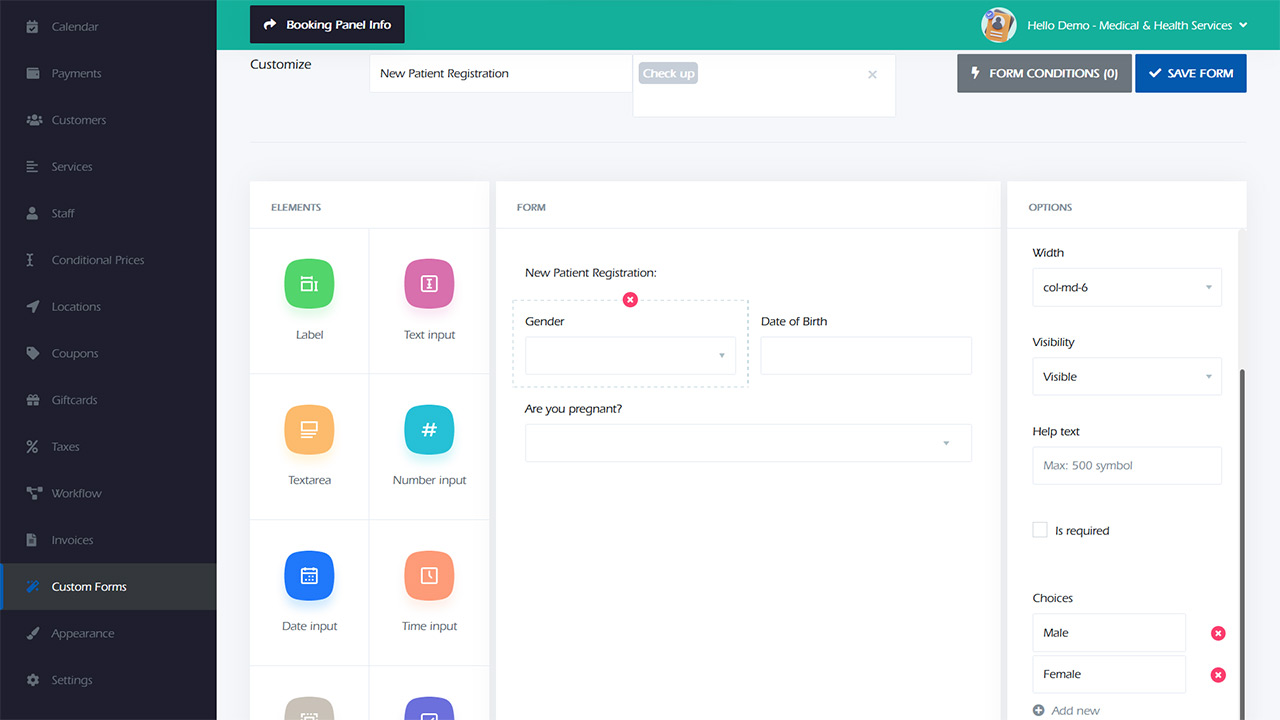Open Workflow in the sidebar
1280x720 pixels.
(76, 493)
